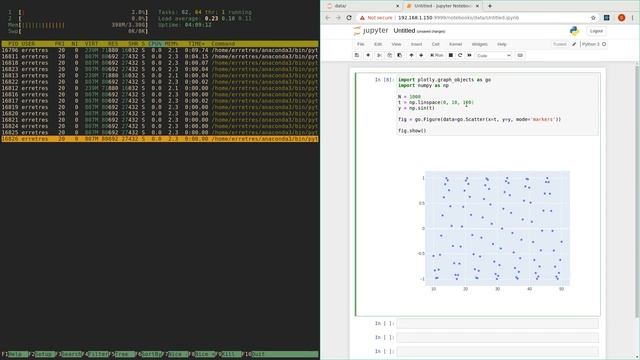The image size is (640, 360).
Task: Bookmark this page with the star icon
Action: 593,18
